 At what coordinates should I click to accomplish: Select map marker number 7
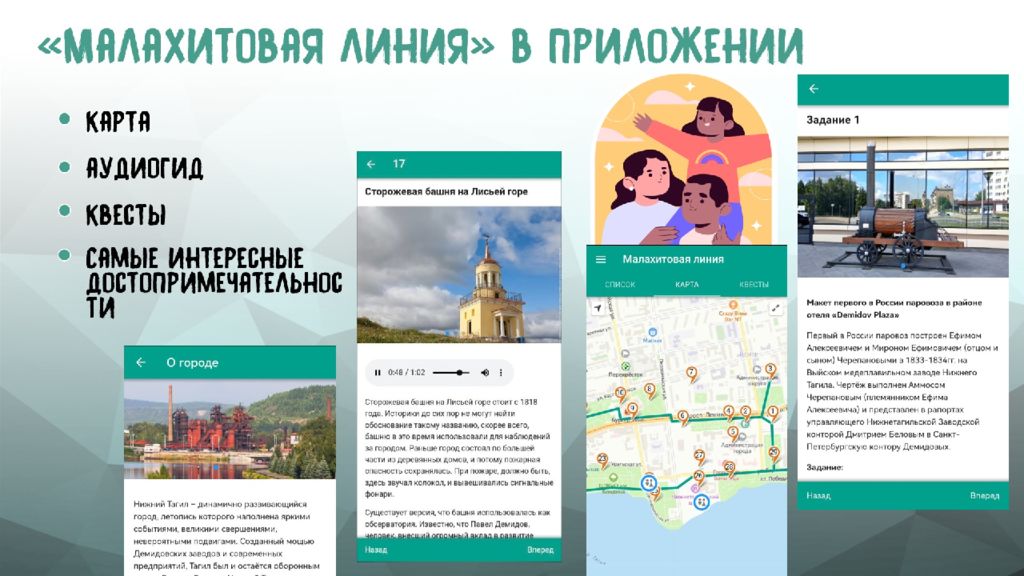click(691, 374)
